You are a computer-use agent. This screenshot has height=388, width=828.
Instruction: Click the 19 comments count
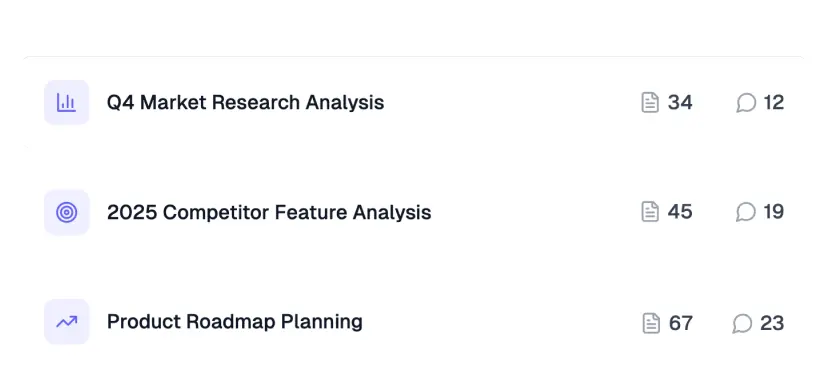(774, 212)
